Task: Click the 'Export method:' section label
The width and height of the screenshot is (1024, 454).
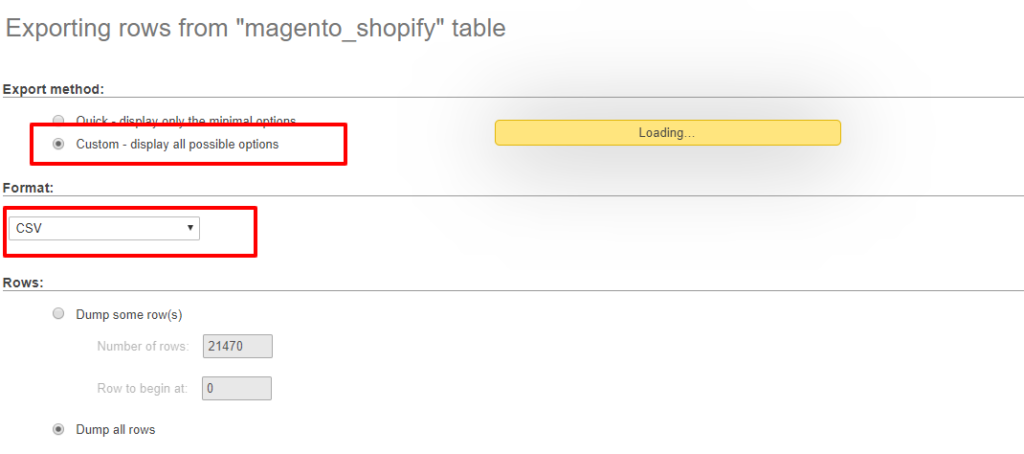Action: [53, 89]
